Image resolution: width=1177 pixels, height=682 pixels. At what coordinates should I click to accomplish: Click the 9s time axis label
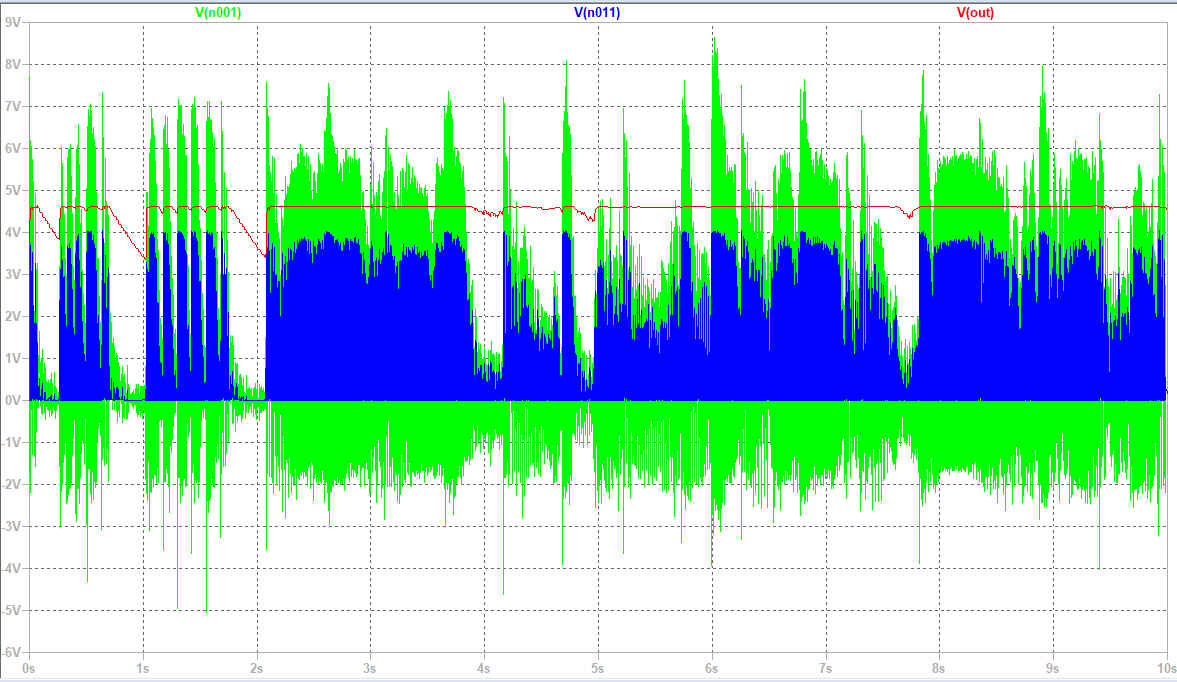pos(1053,666)
